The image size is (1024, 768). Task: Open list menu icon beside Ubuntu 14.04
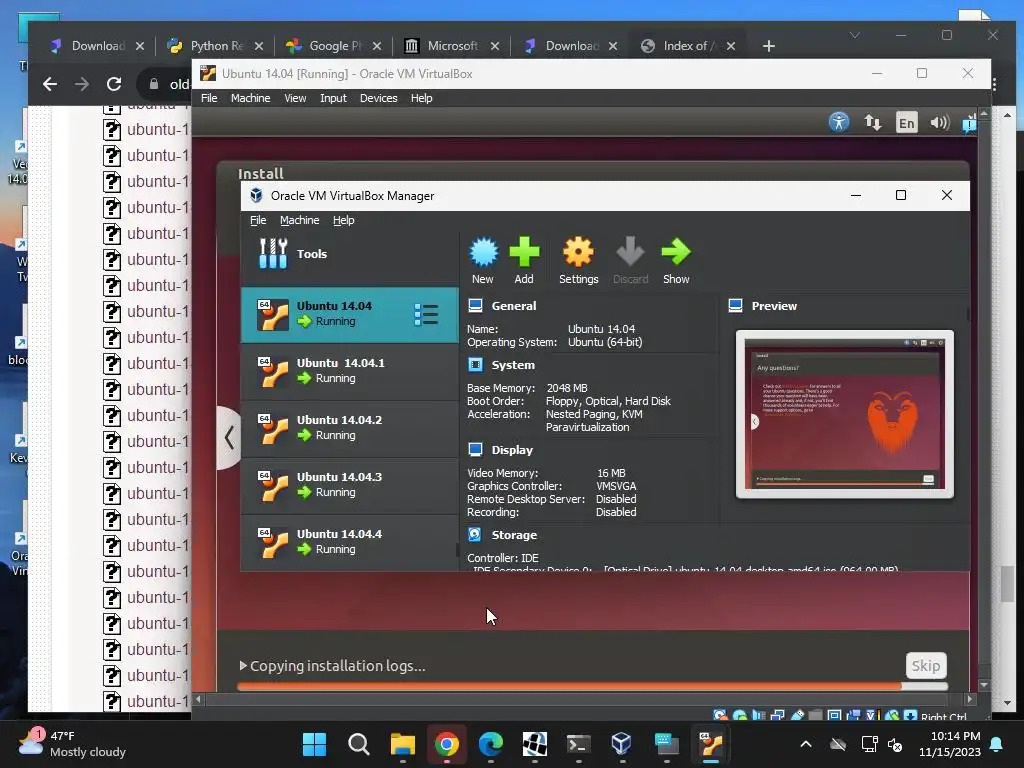click(x=426, y=315)
